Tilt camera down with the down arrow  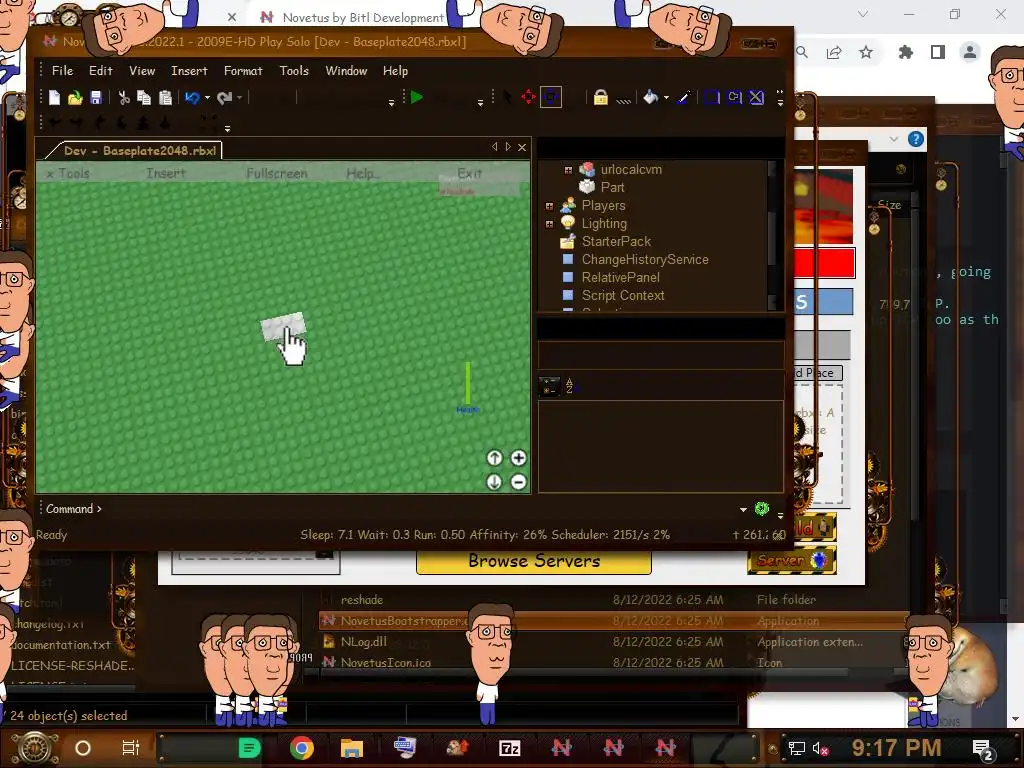click(x=494, y=482)
